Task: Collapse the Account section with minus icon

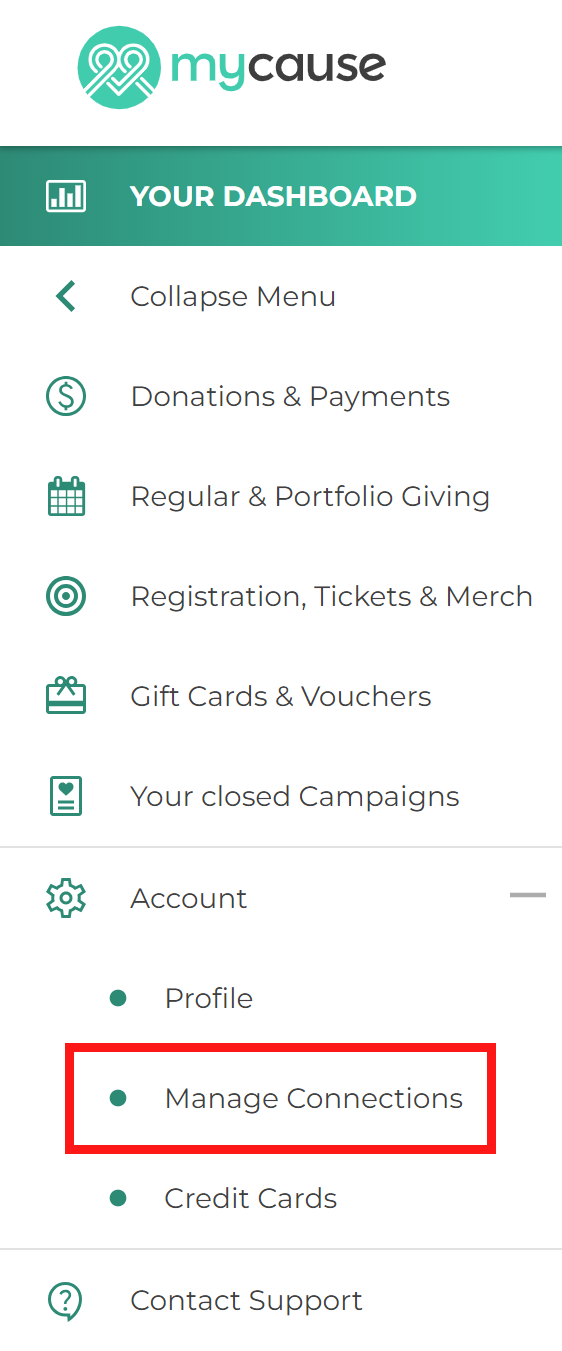Action: click(528, 895)
